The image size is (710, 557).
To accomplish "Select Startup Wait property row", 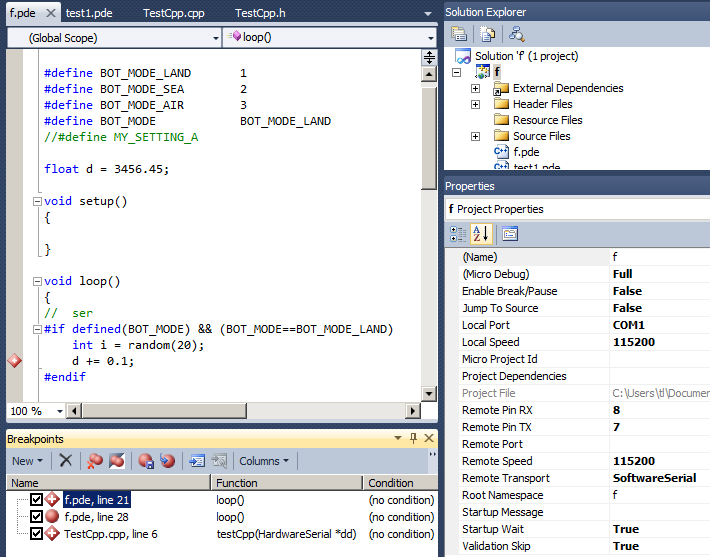I will coord(584,529).
